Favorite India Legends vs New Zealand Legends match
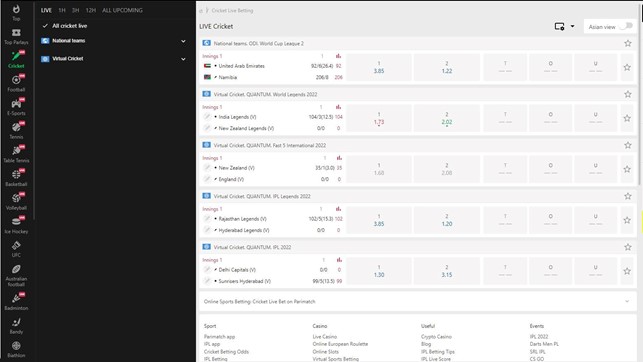The width and height of the screenshot is (643, 362). point(627,118)
